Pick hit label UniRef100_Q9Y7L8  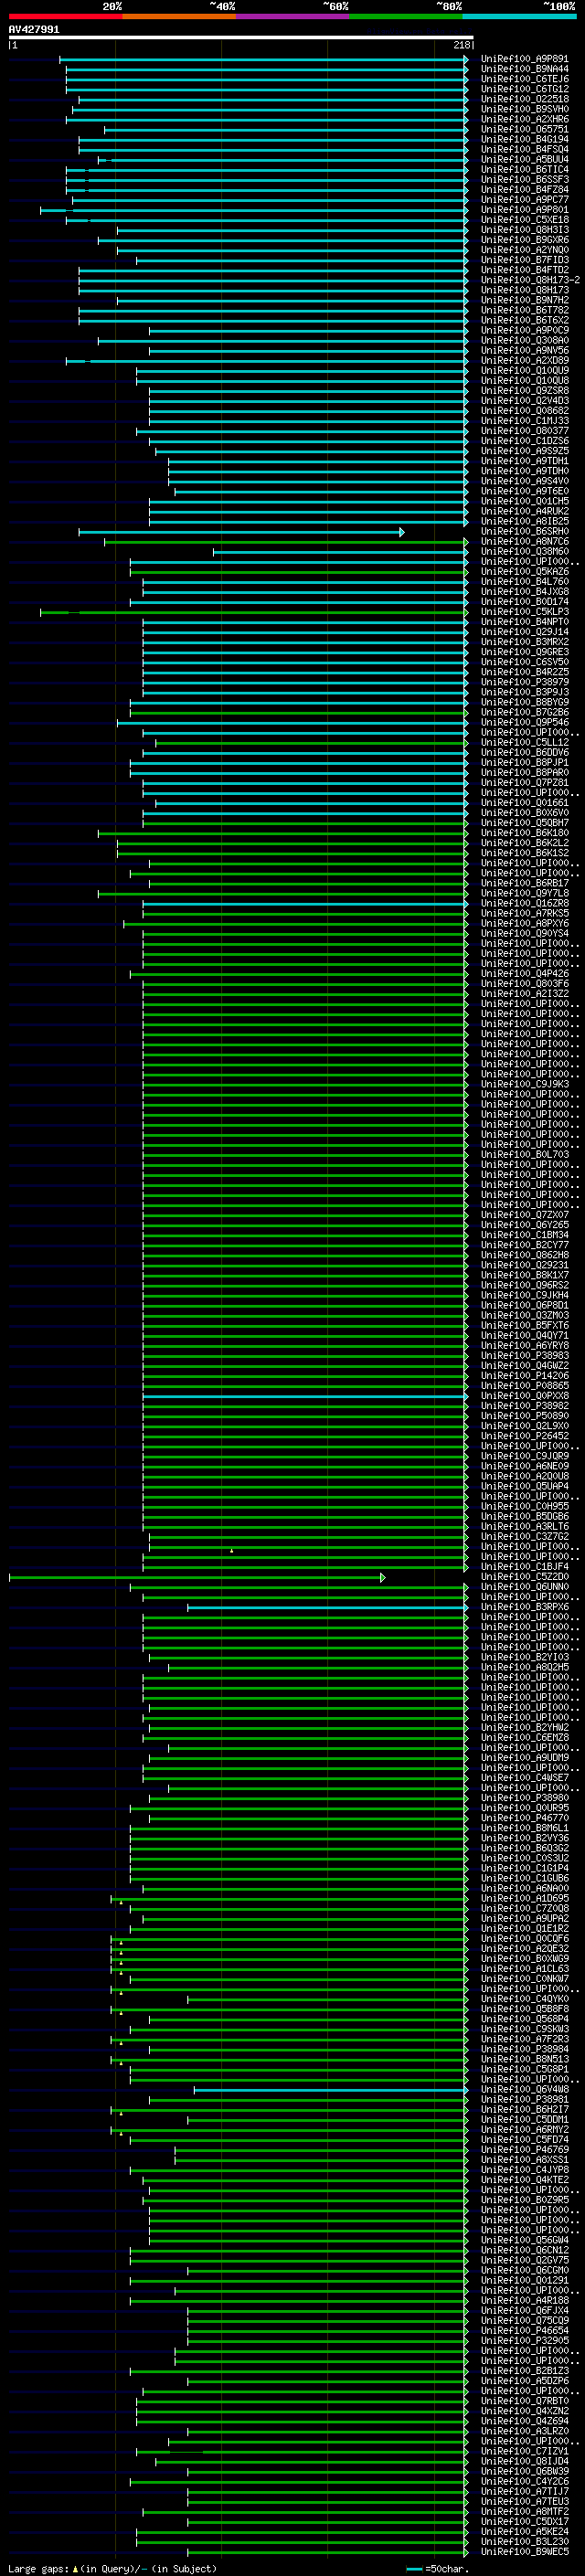[524, 893]
